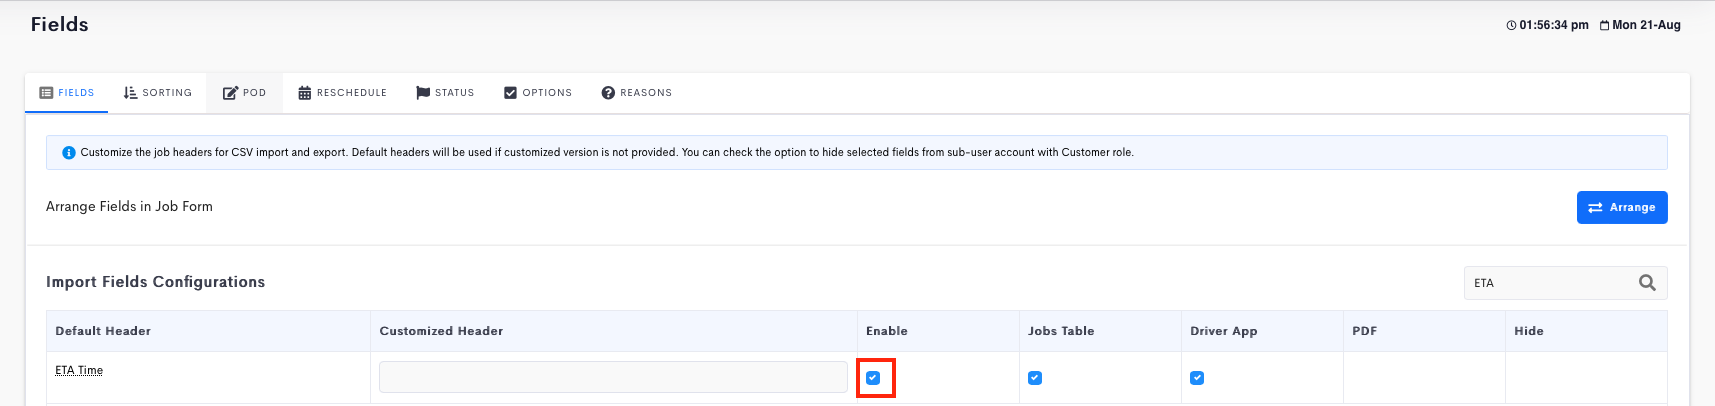Focus the ETA search input field

tap(1550, 283)
